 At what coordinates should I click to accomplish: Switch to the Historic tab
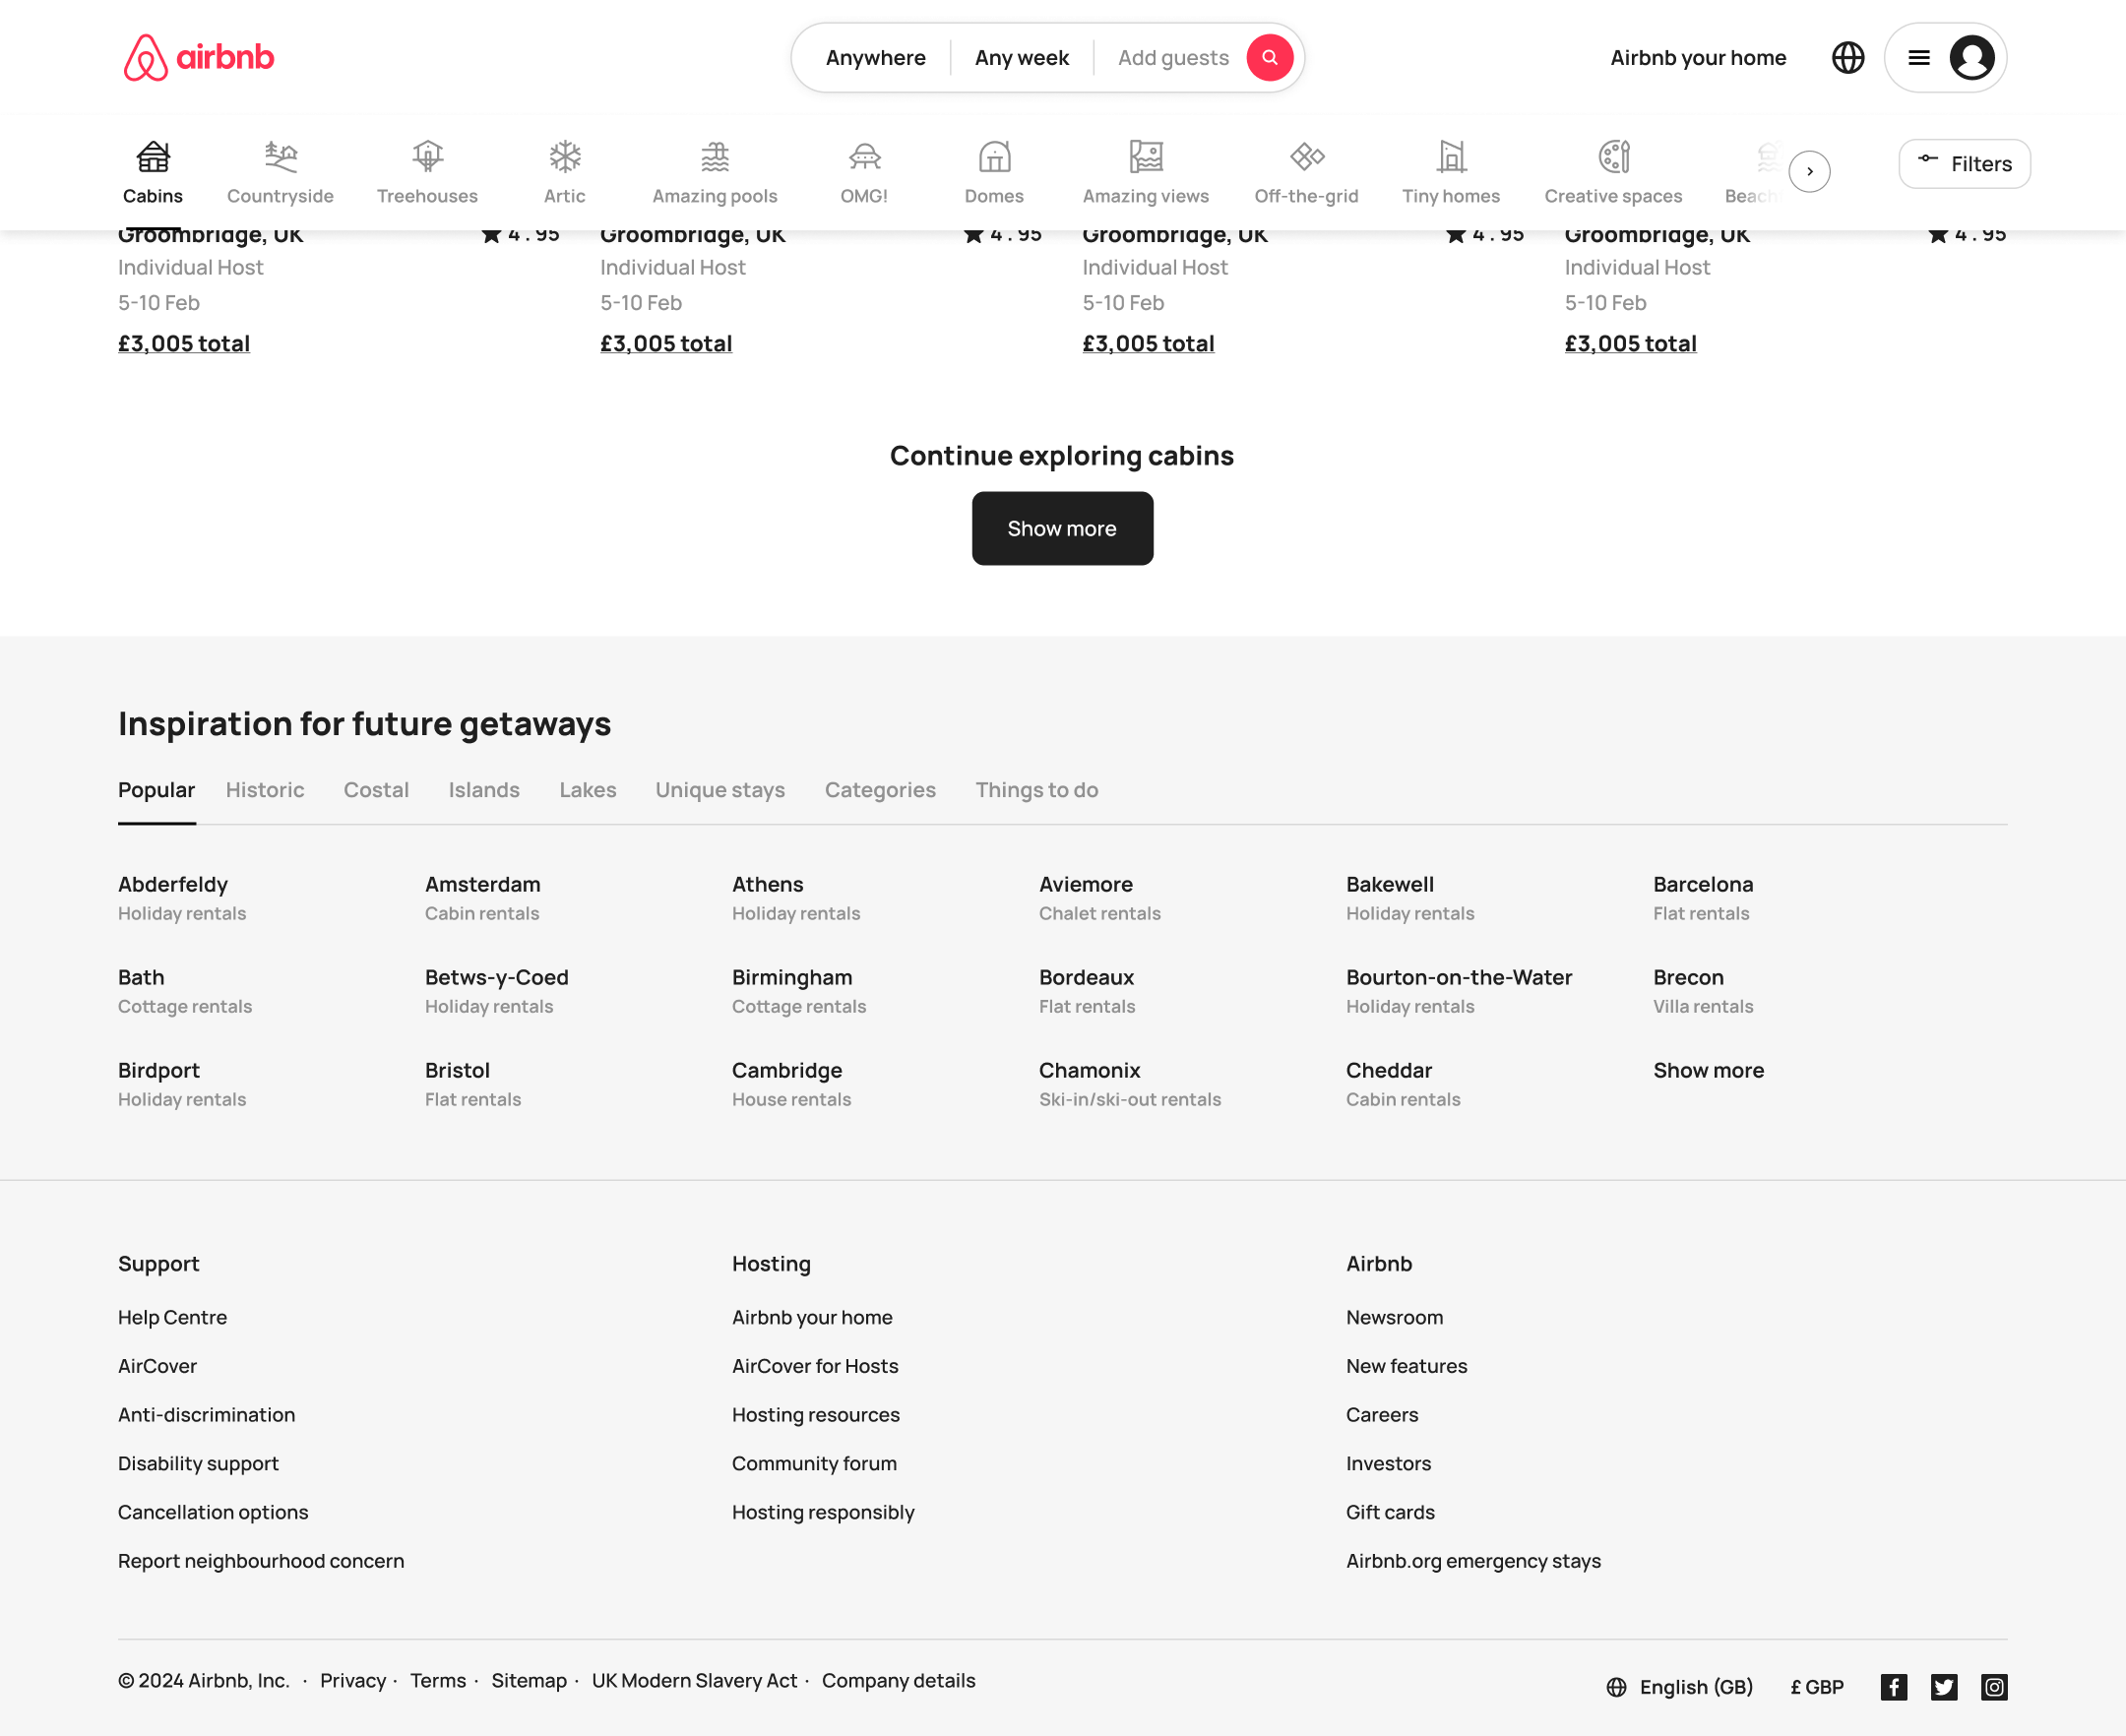coord(265,790)
